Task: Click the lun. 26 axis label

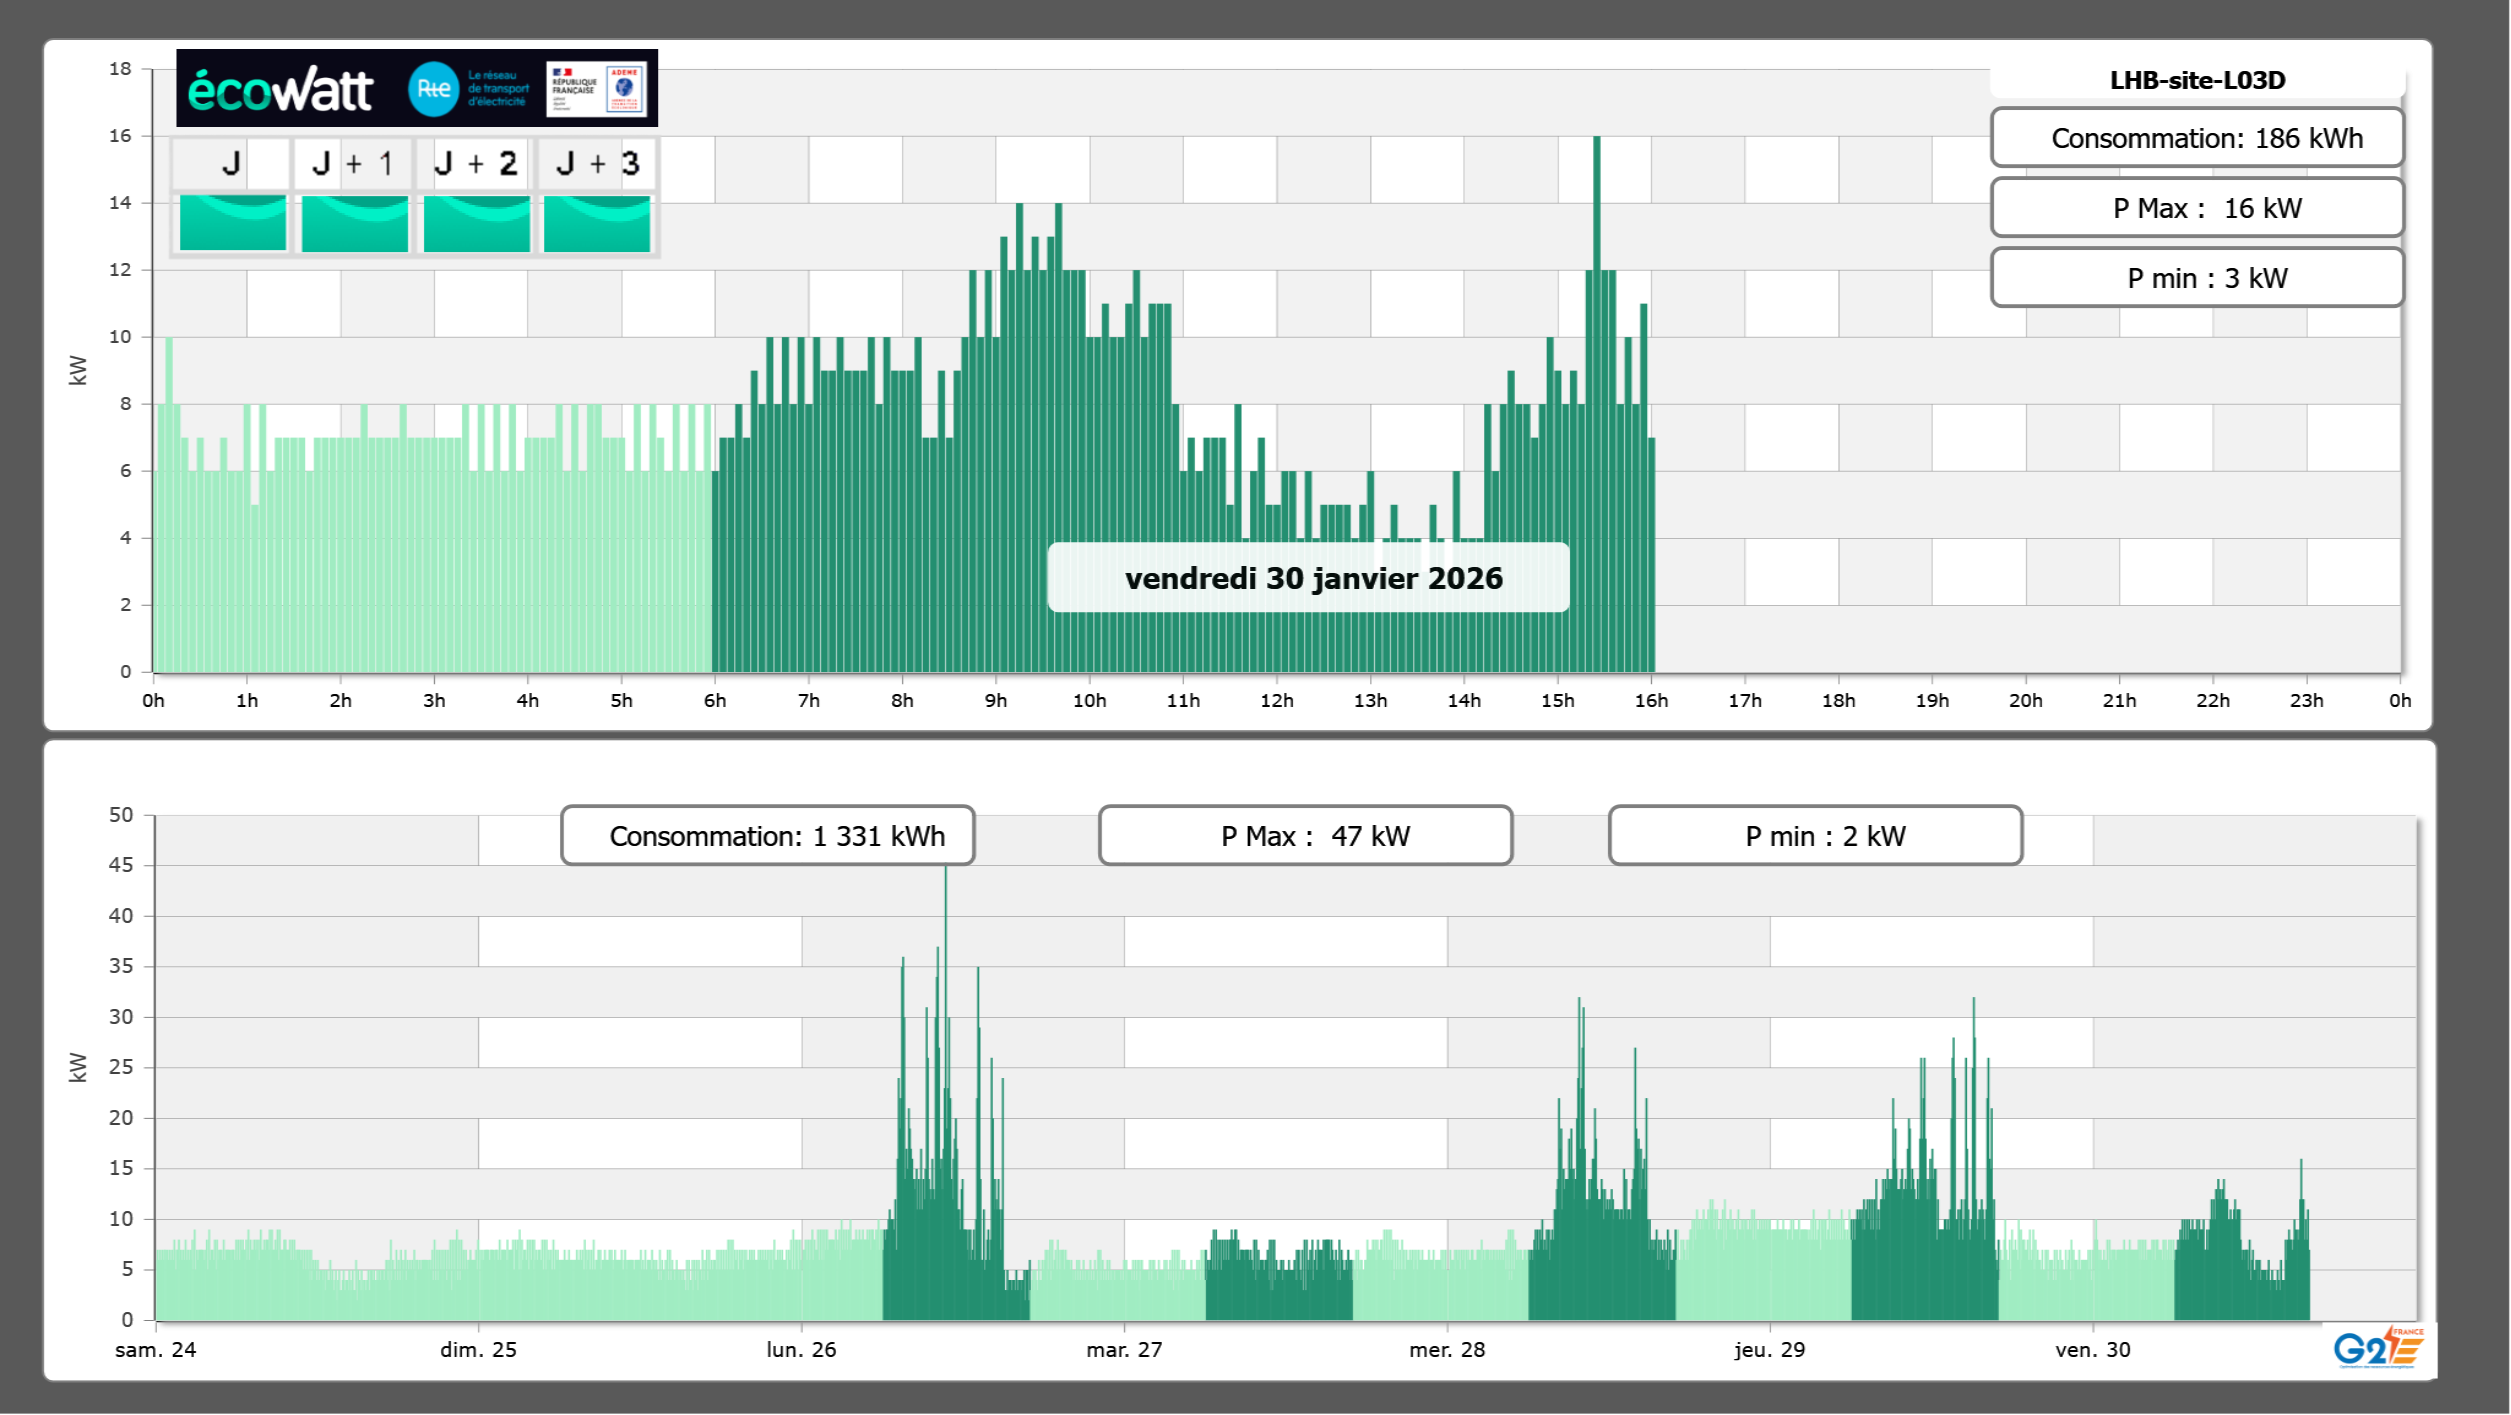Action: click(x=801, y=1349)
